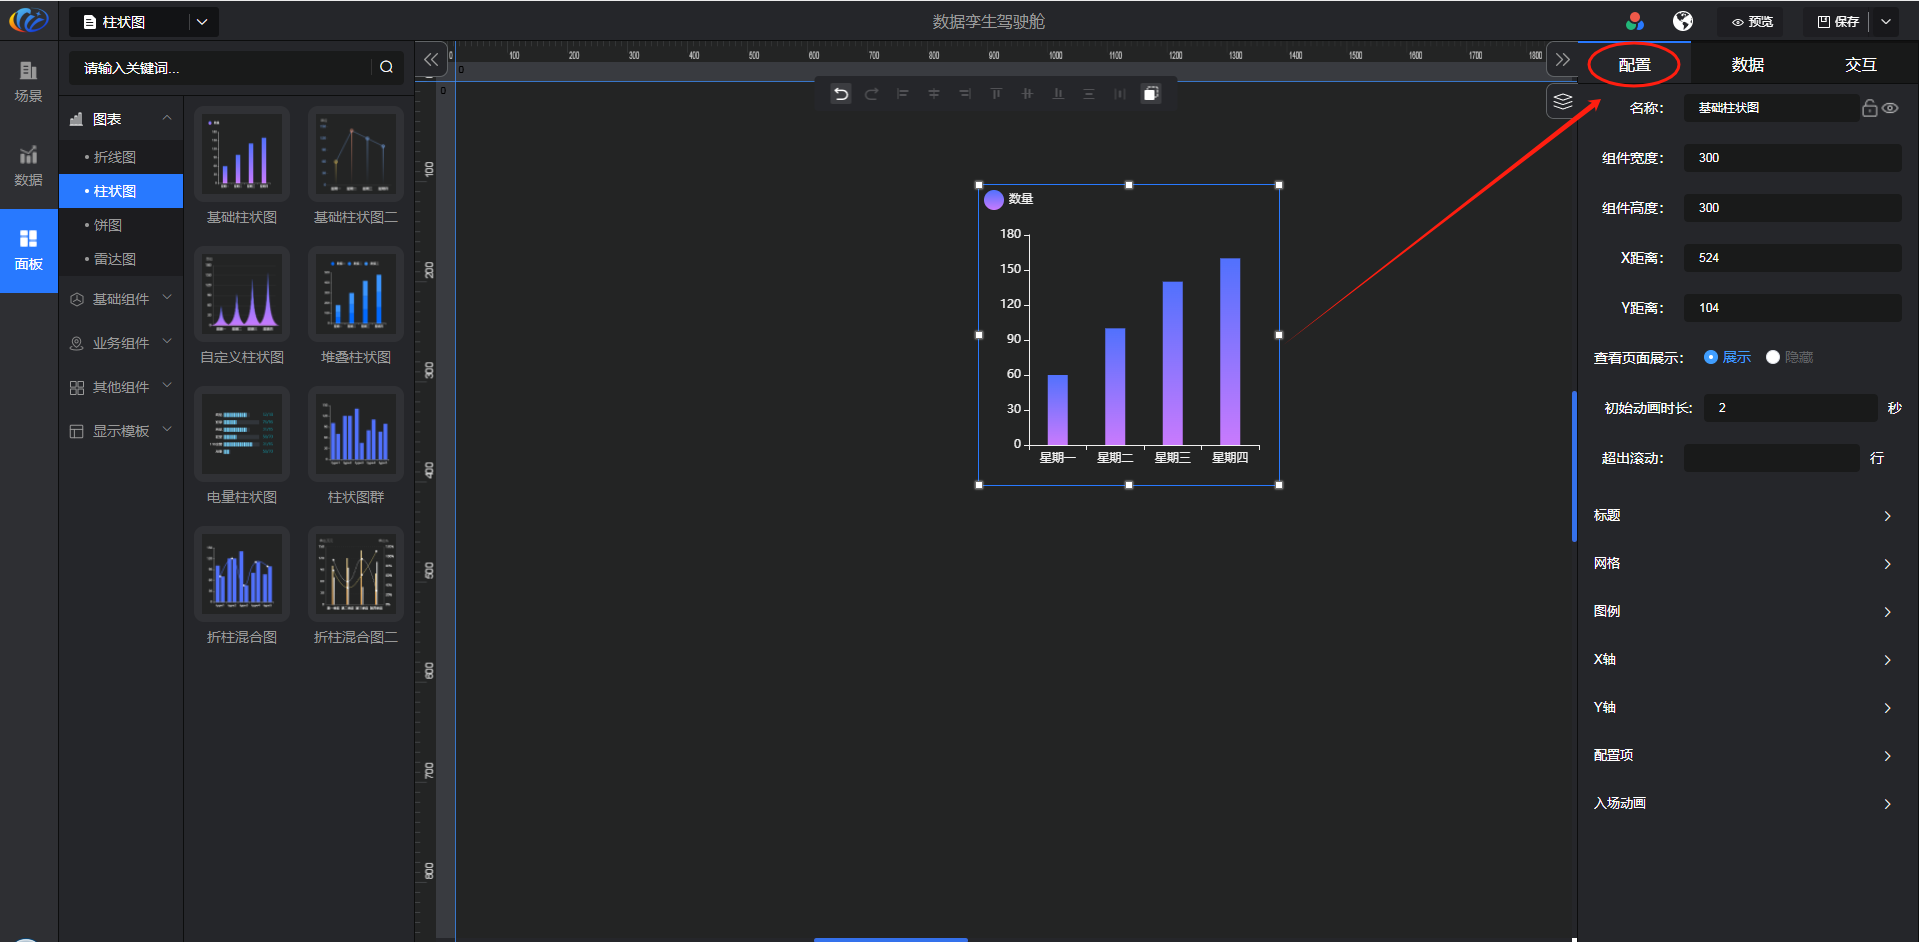Click the redo arrow in canvas toolbar
Screen dimensions: 1919x942
pos(872,94)
